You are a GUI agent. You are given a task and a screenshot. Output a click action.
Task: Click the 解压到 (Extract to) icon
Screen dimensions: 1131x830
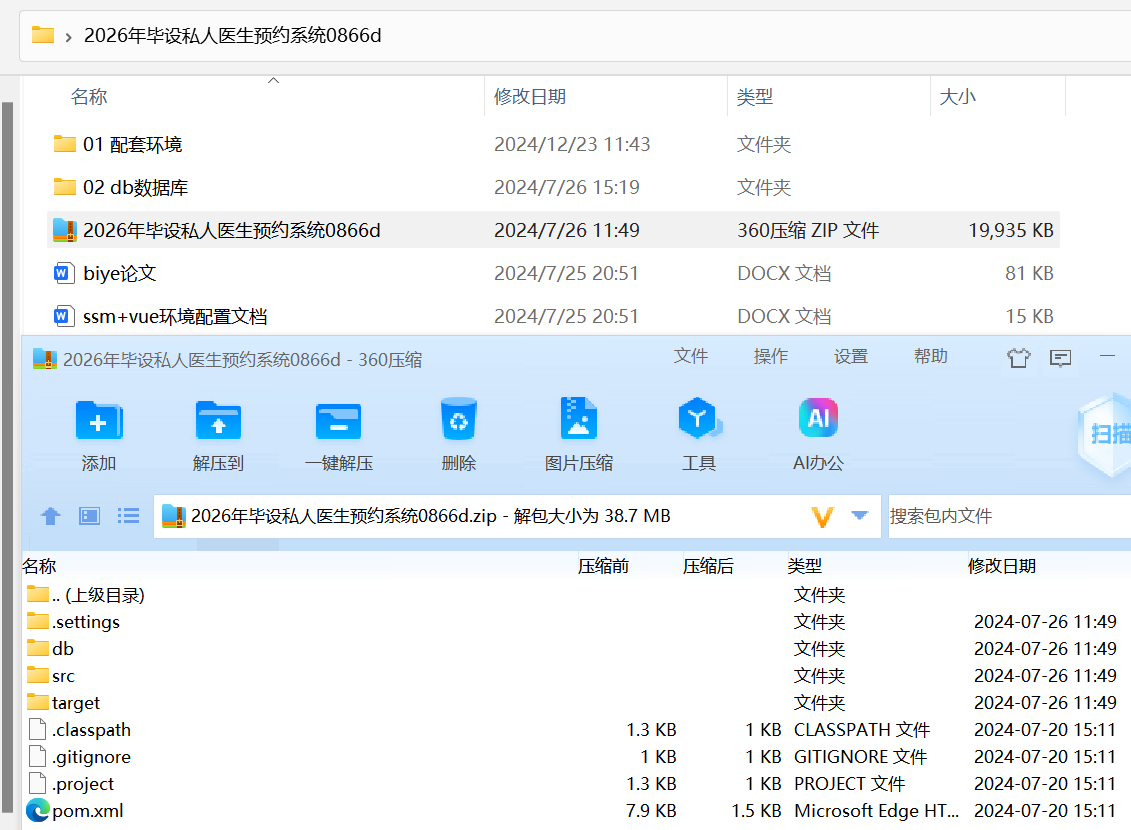(x=219, y=420)
